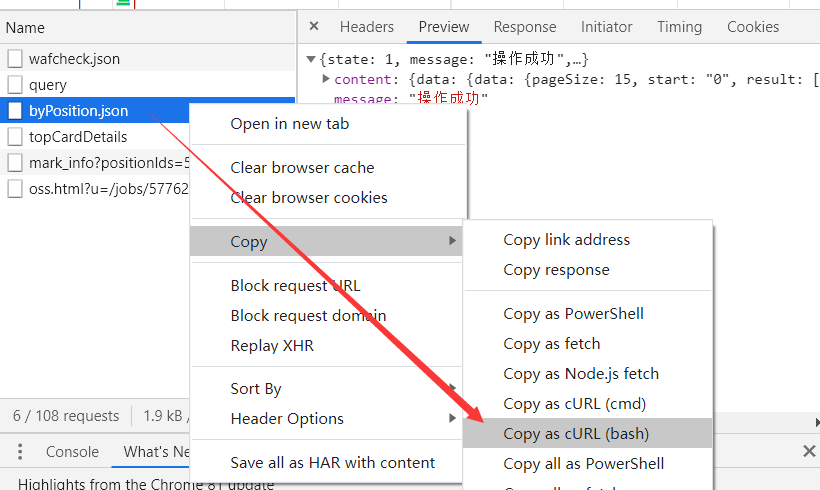820x490 pixels.
Task: Close the request details panel
Action: point(314,27)
